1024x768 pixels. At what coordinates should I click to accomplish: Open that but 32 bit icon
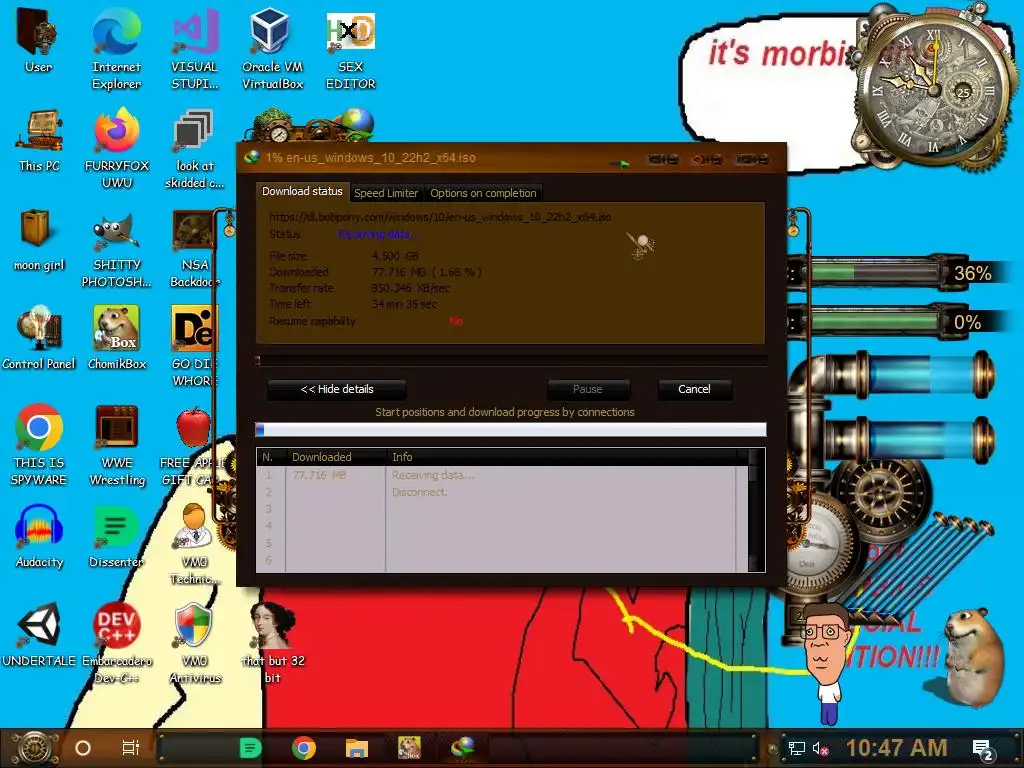pos(273,644)
